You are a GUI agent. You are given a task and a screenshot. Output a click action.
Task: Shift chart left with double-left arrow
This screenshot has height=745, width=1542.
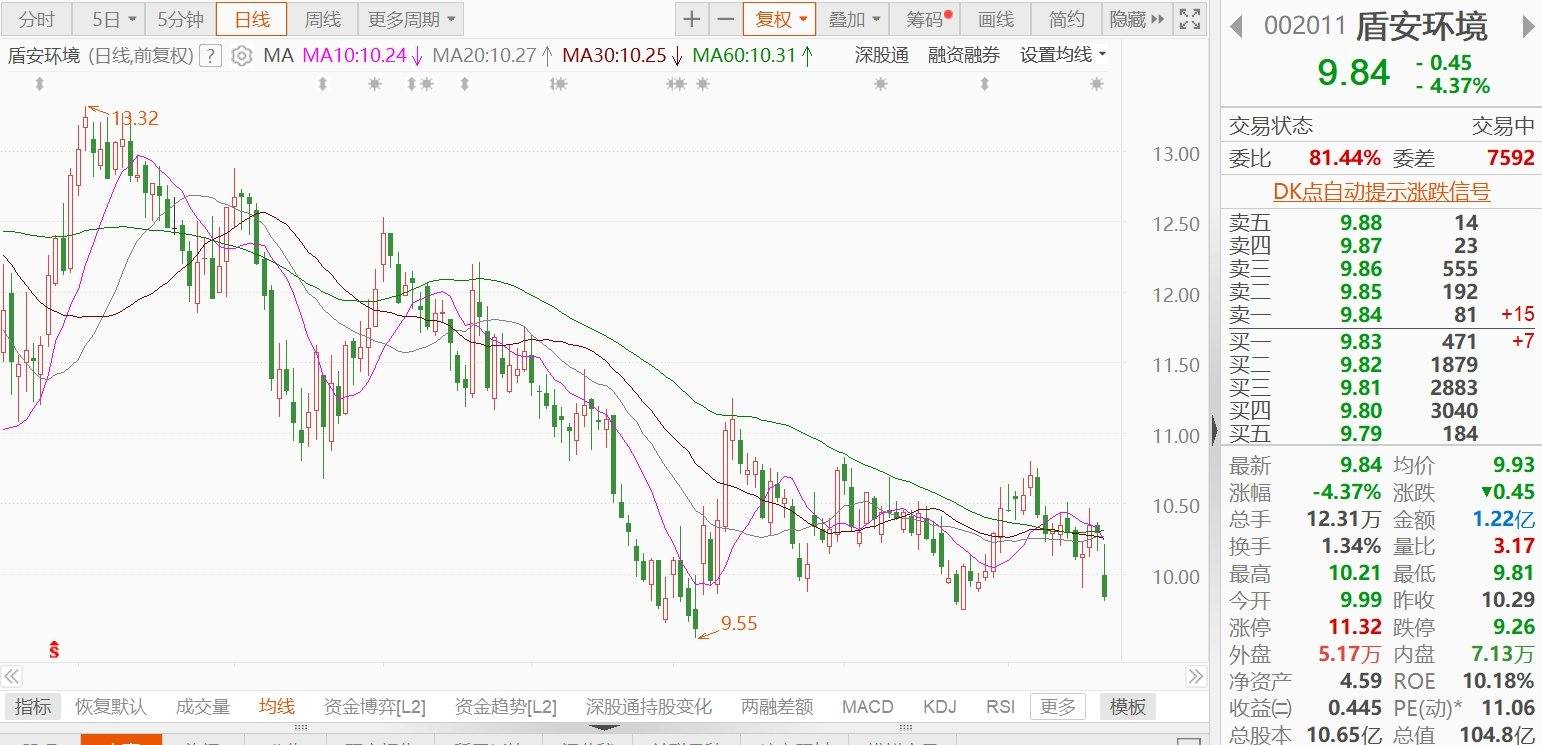[11, 676]
